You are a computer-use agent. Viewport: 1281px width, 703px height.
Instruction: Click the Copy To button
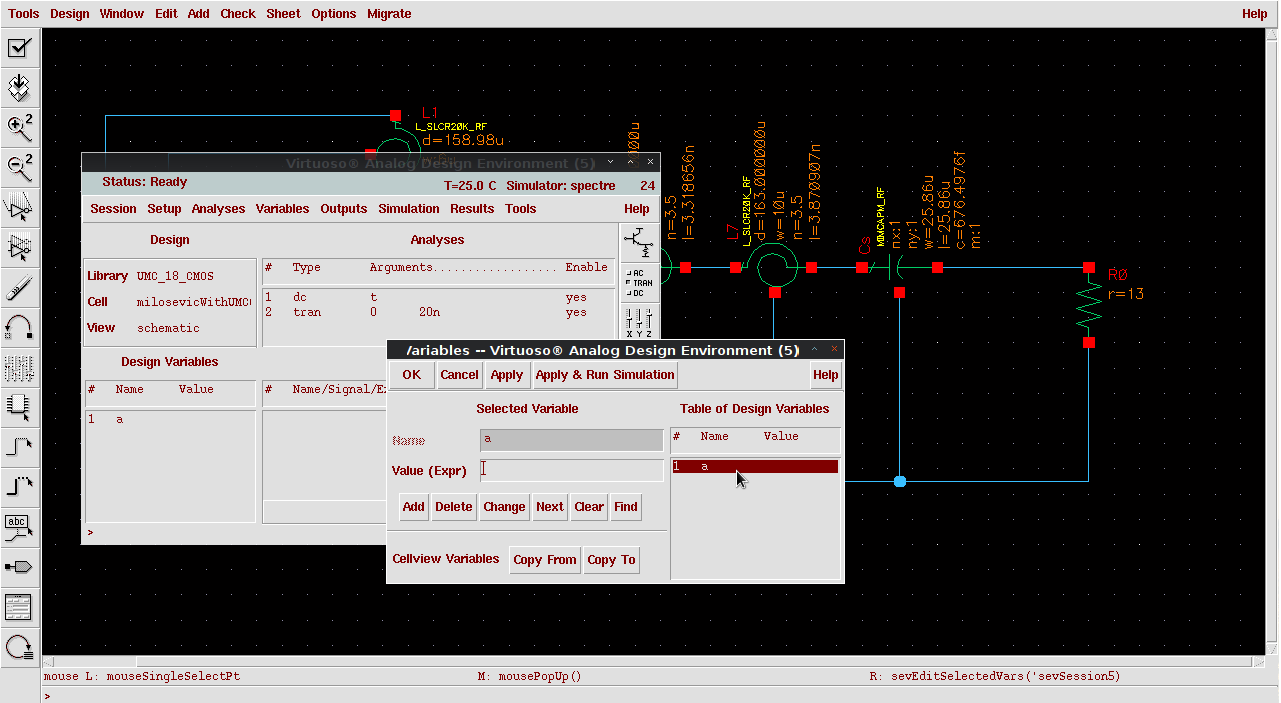click(612, 560)
